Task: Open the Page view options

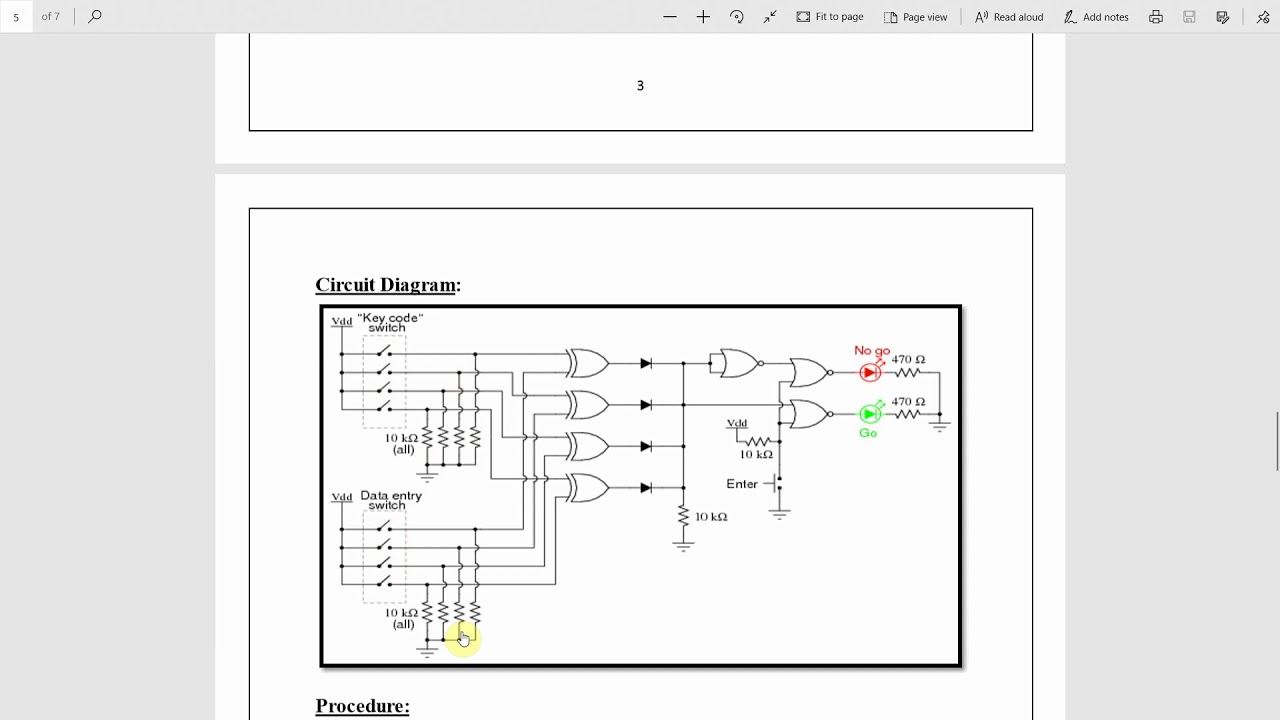Action: (x=916, y=16)
